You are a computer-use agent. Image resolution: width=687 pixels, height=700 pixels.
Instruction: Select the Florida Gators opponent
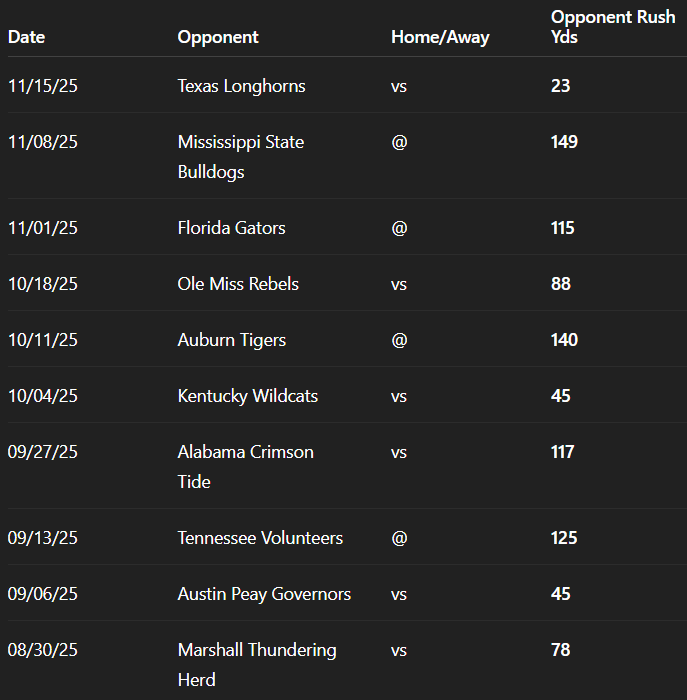(x=231, y=228)
